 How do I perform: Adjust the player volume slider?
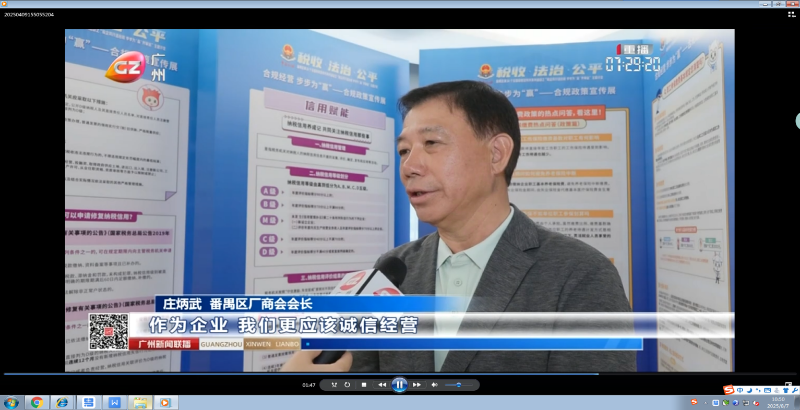point(458,384)
